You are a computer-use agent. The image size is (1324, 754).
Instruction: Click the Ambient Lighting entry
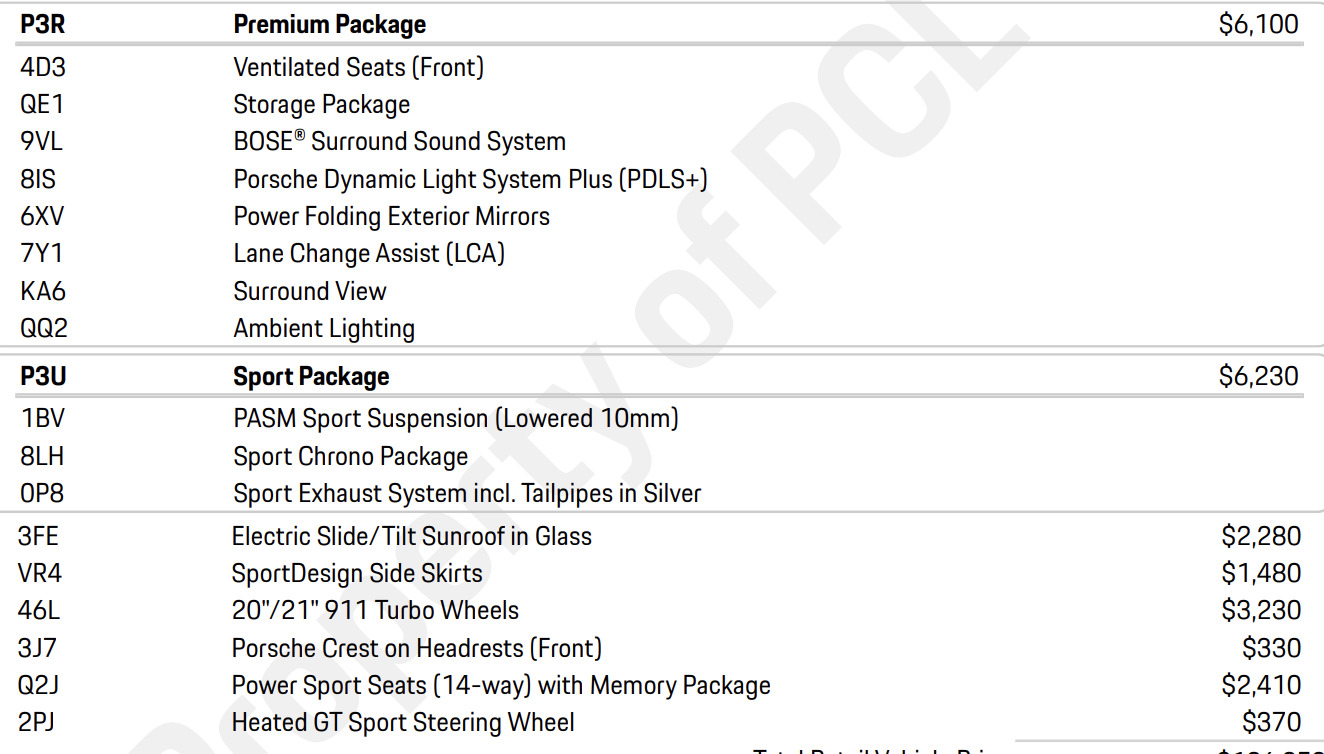[x=324, y=328]
